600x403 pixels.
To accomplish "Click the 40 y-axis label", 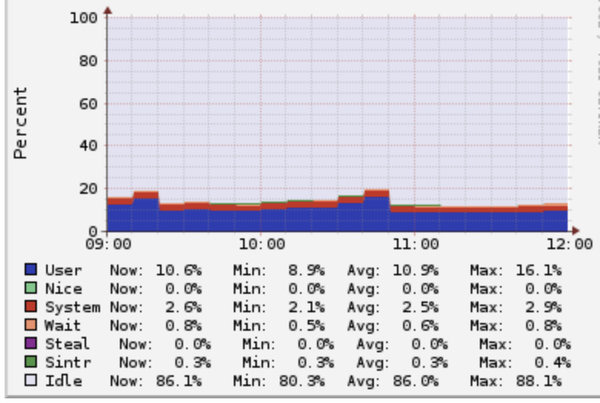I will tap(88, 145).
